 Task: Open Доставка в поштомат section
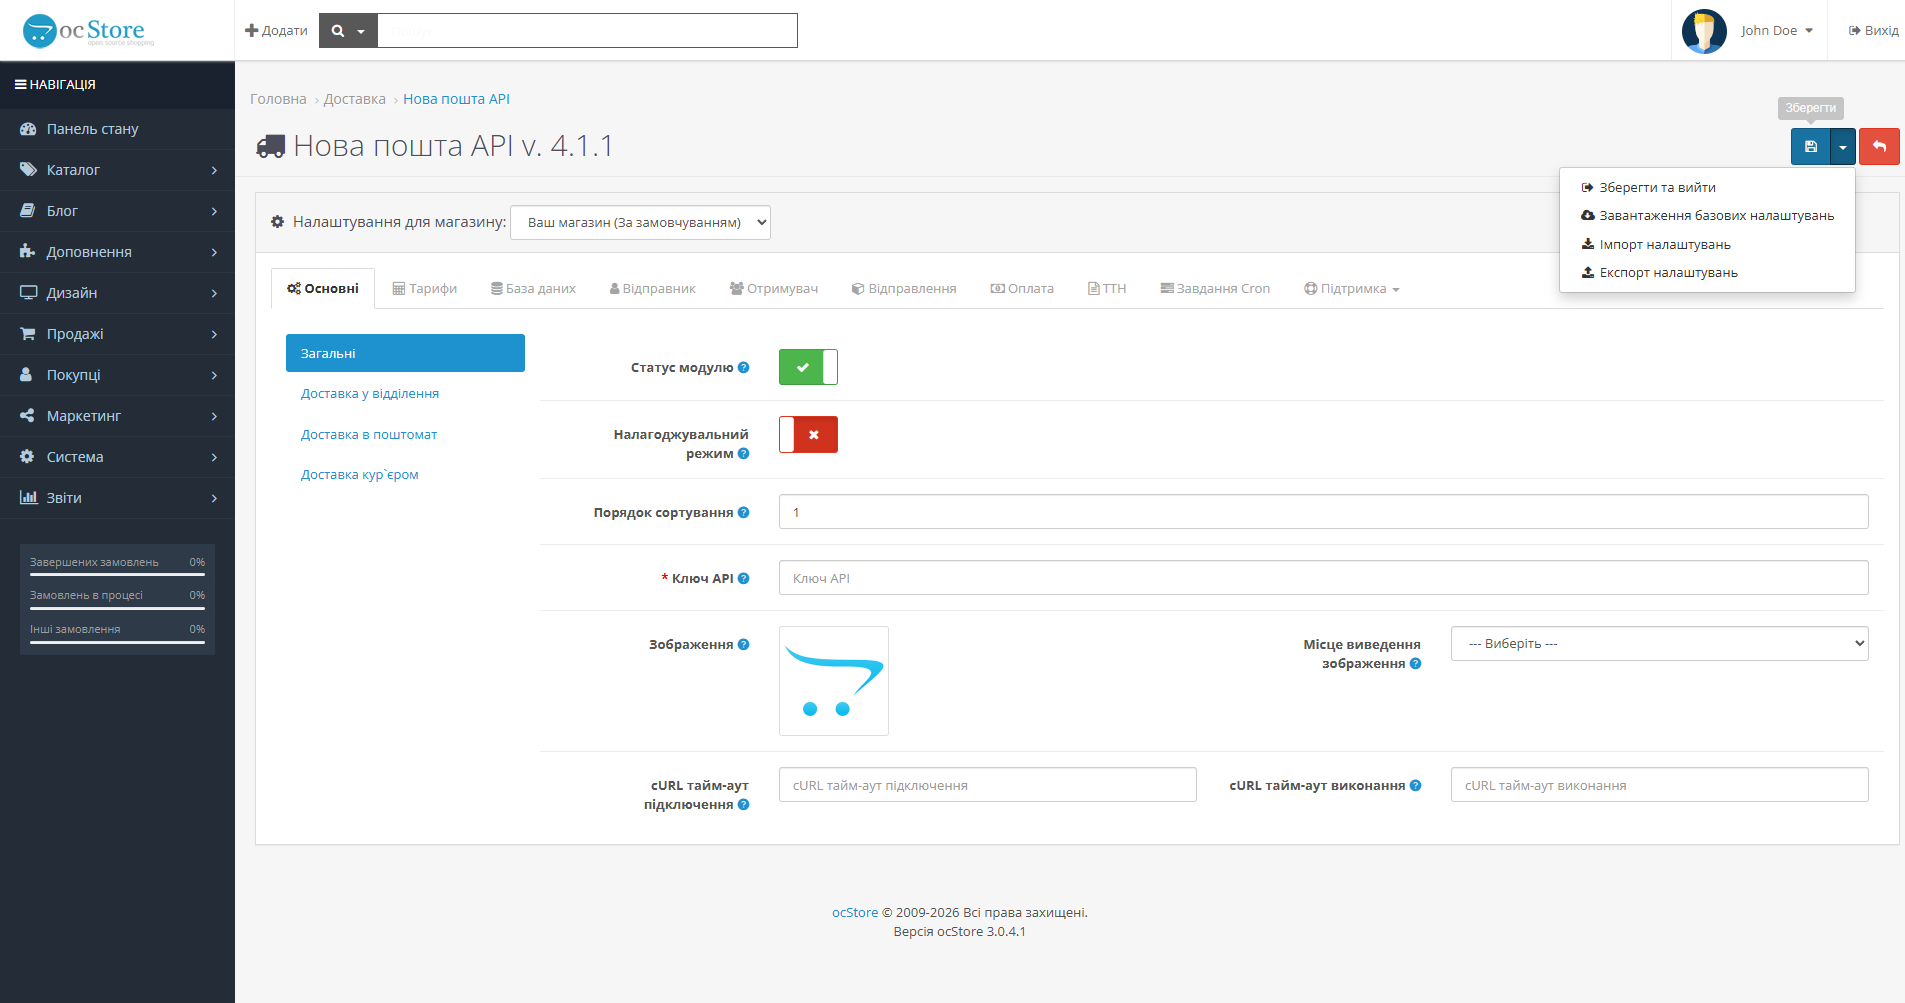[405, 435]
